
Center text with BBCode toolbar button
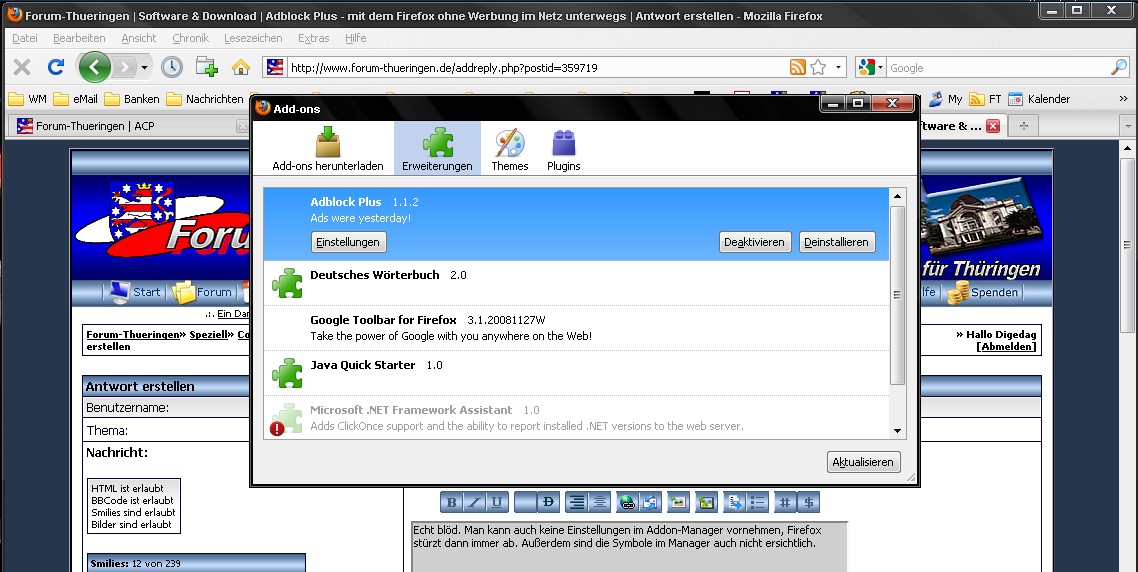pyautogui.click(x=599, y=502)
